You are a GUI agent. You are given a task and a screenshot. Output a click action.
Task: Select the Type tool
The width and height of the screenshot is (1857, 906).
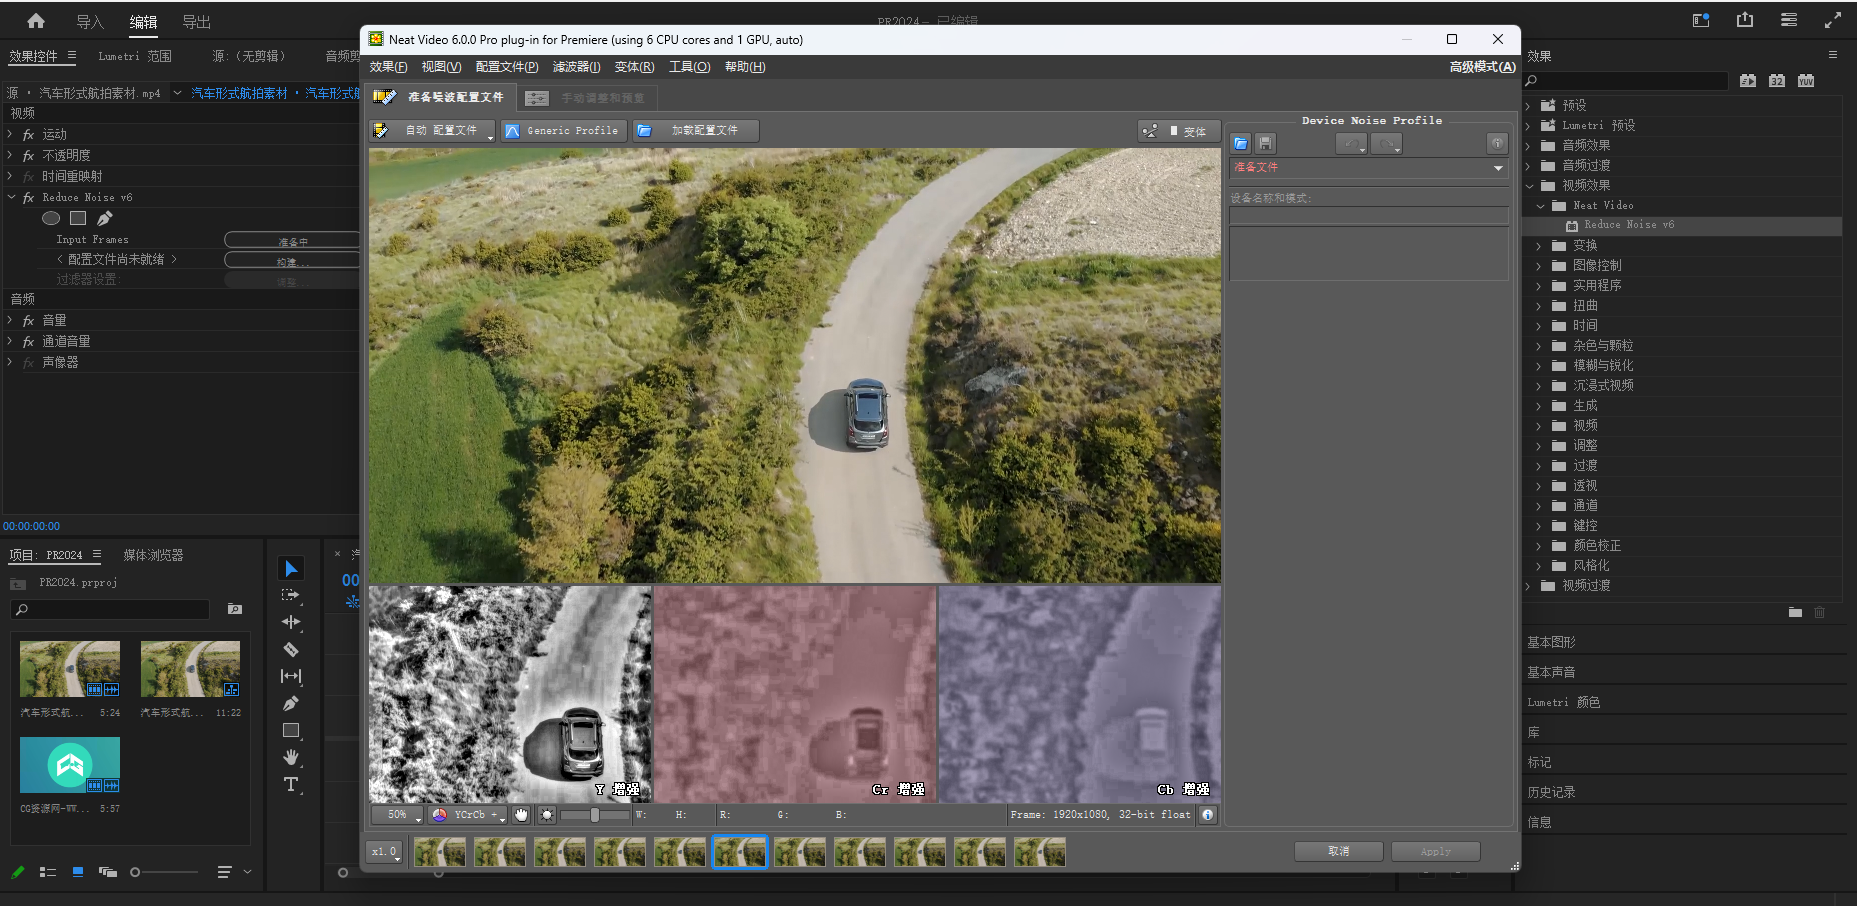(291, 785)
